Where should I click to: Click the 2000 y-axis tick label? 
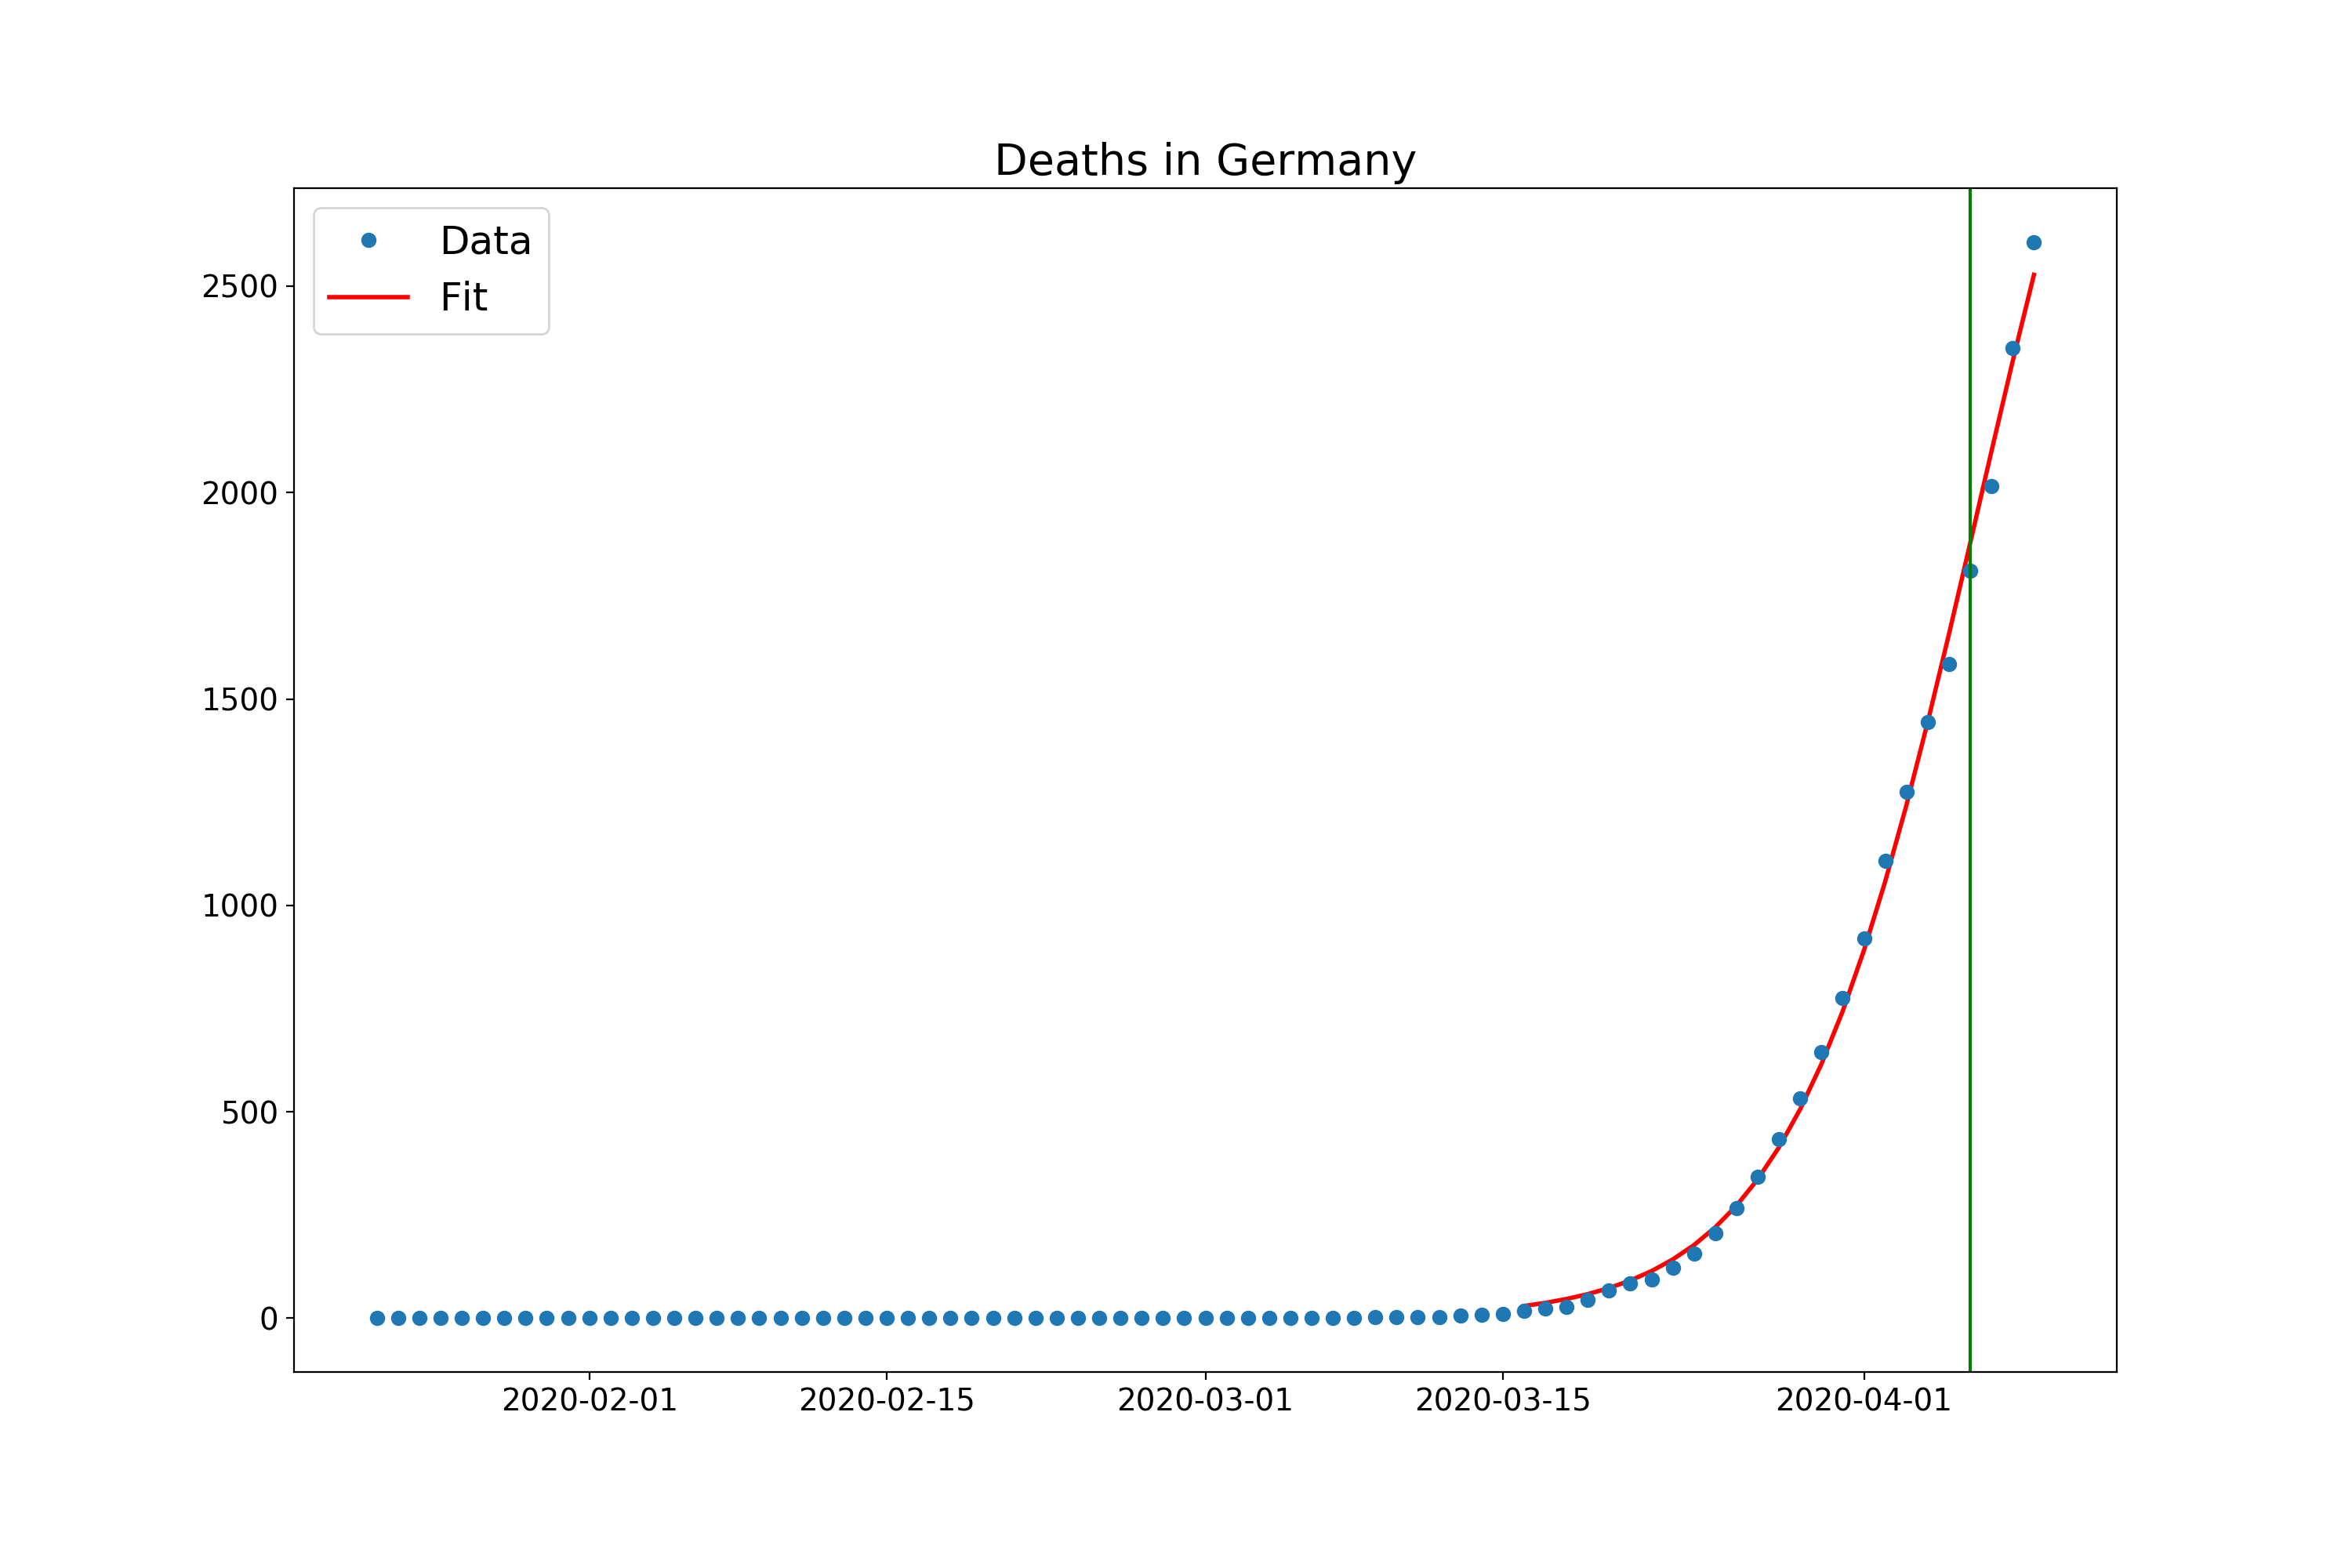[x=239, y=493]
